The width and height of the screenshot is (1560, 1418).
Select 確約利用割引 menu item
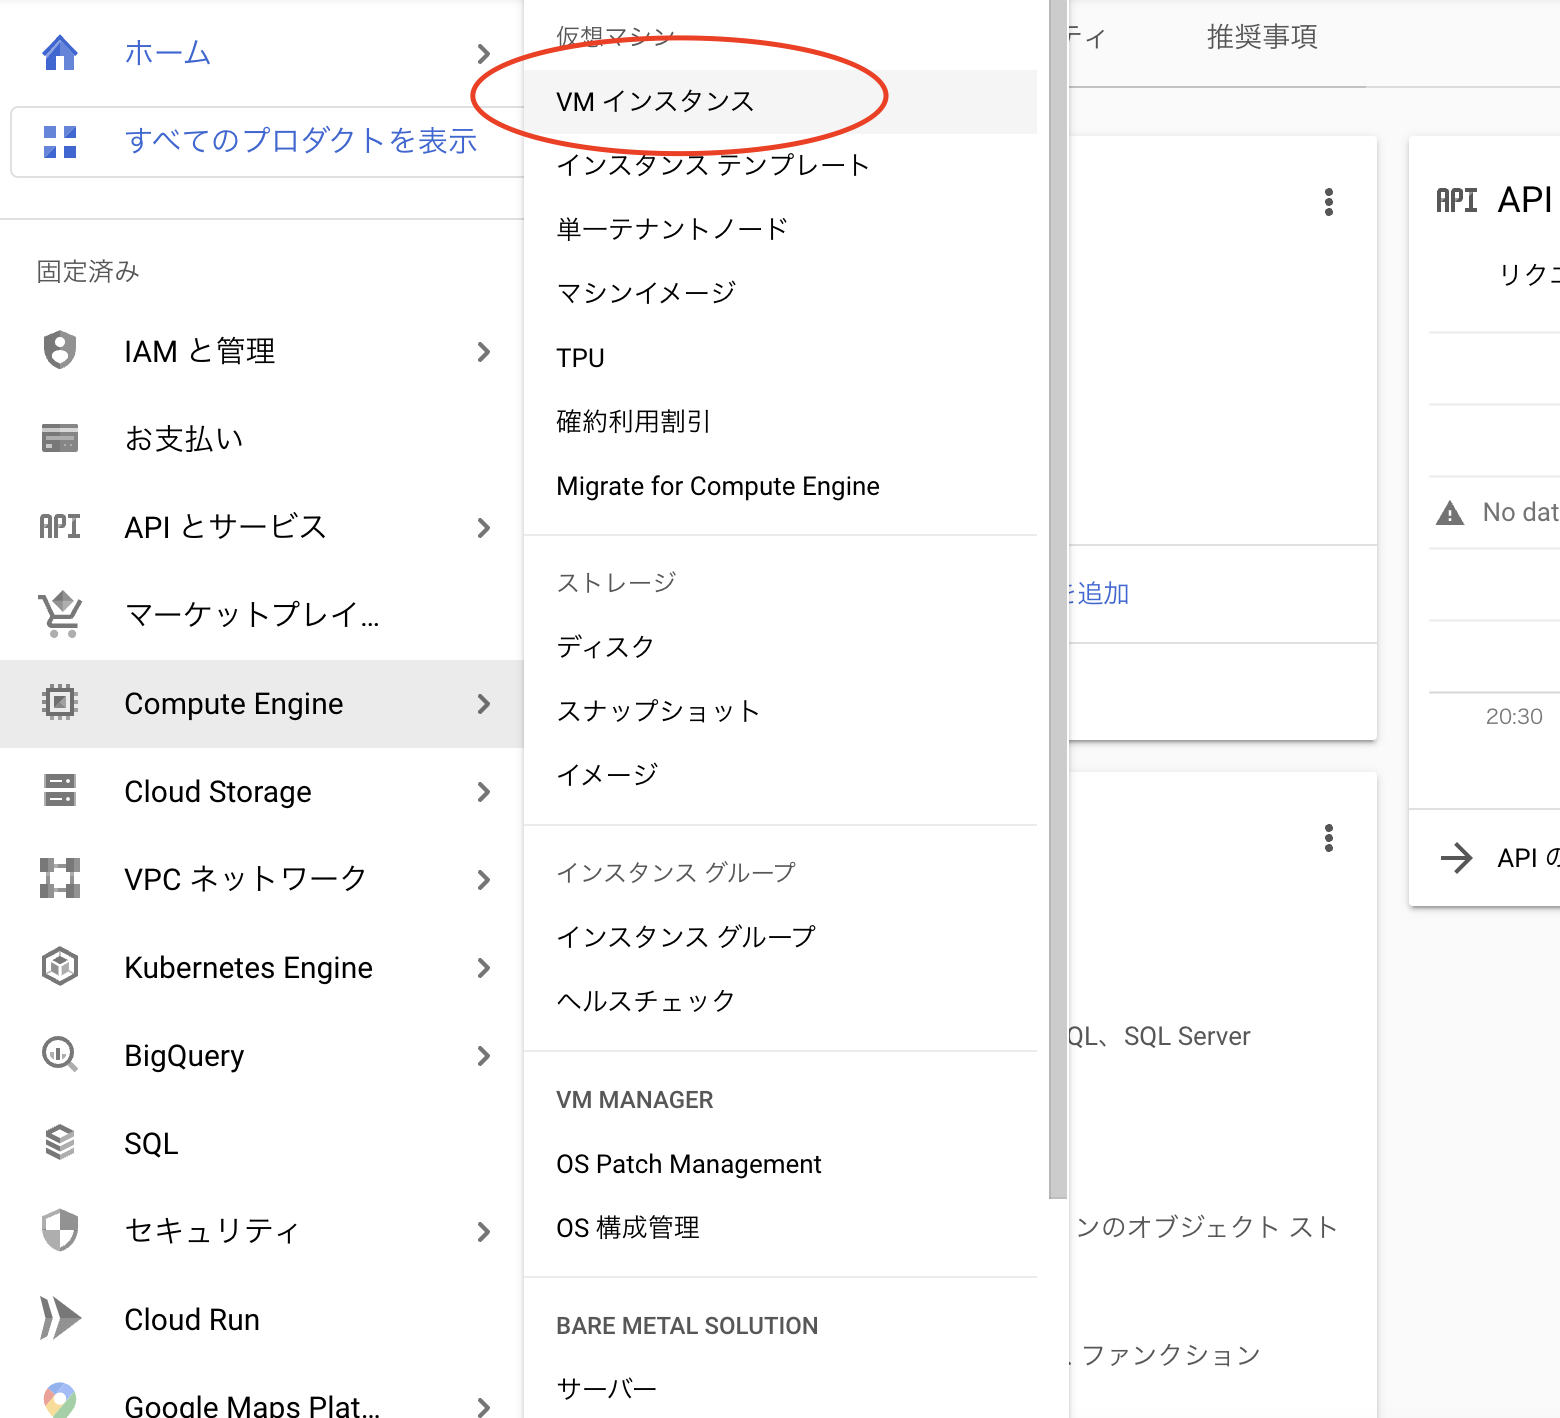[x=780, y=421]
